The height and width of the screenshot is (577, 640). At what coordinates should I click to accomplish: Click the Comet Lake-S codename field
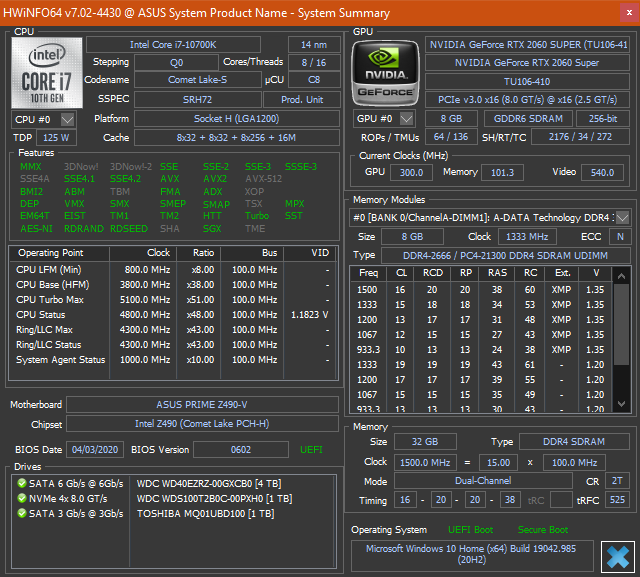click(198, 80)
